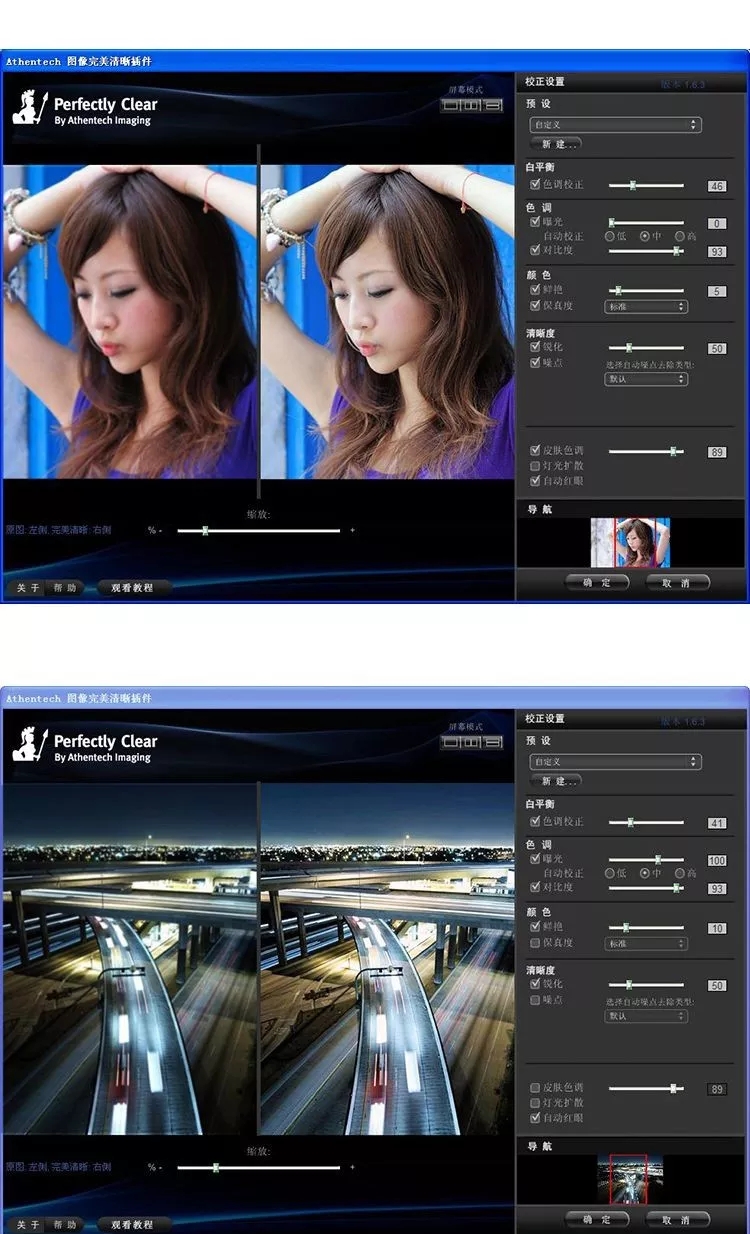
Task: Select 低 auto-correction radio in portrait window
Action: [x=609, y=236]
